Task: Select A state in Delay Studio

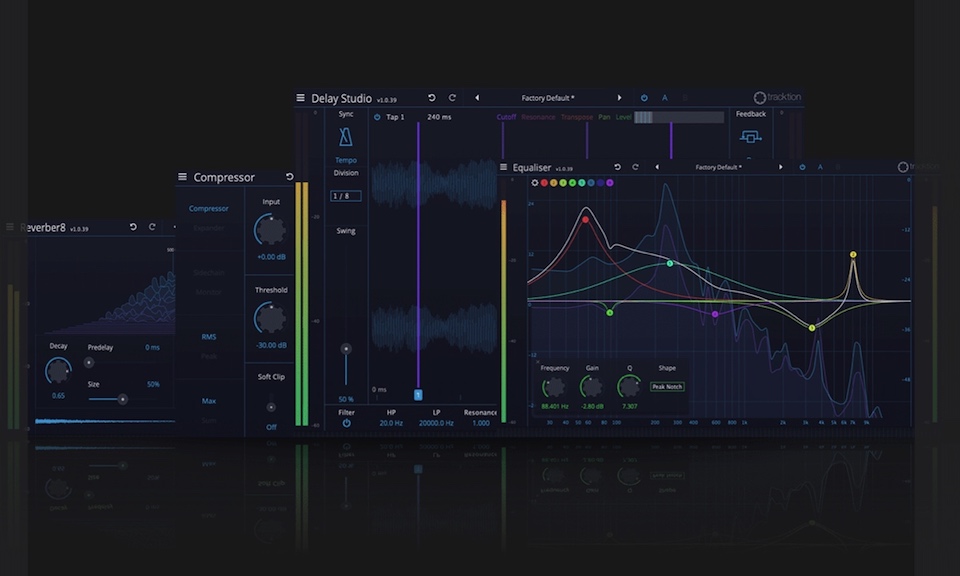Action: pyautogui.click(x=665, y=98)
